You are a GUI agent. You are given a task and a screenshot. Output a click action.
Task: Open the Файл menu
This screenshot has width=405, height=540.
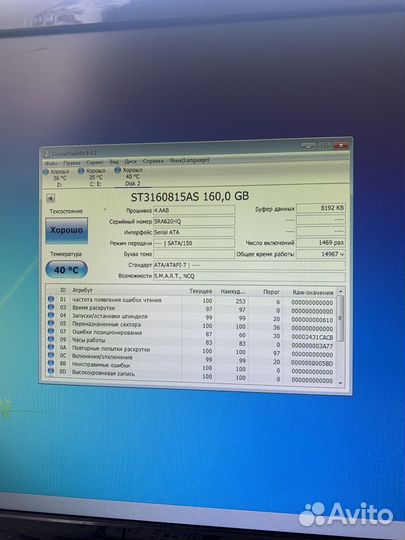coord(51,163)
